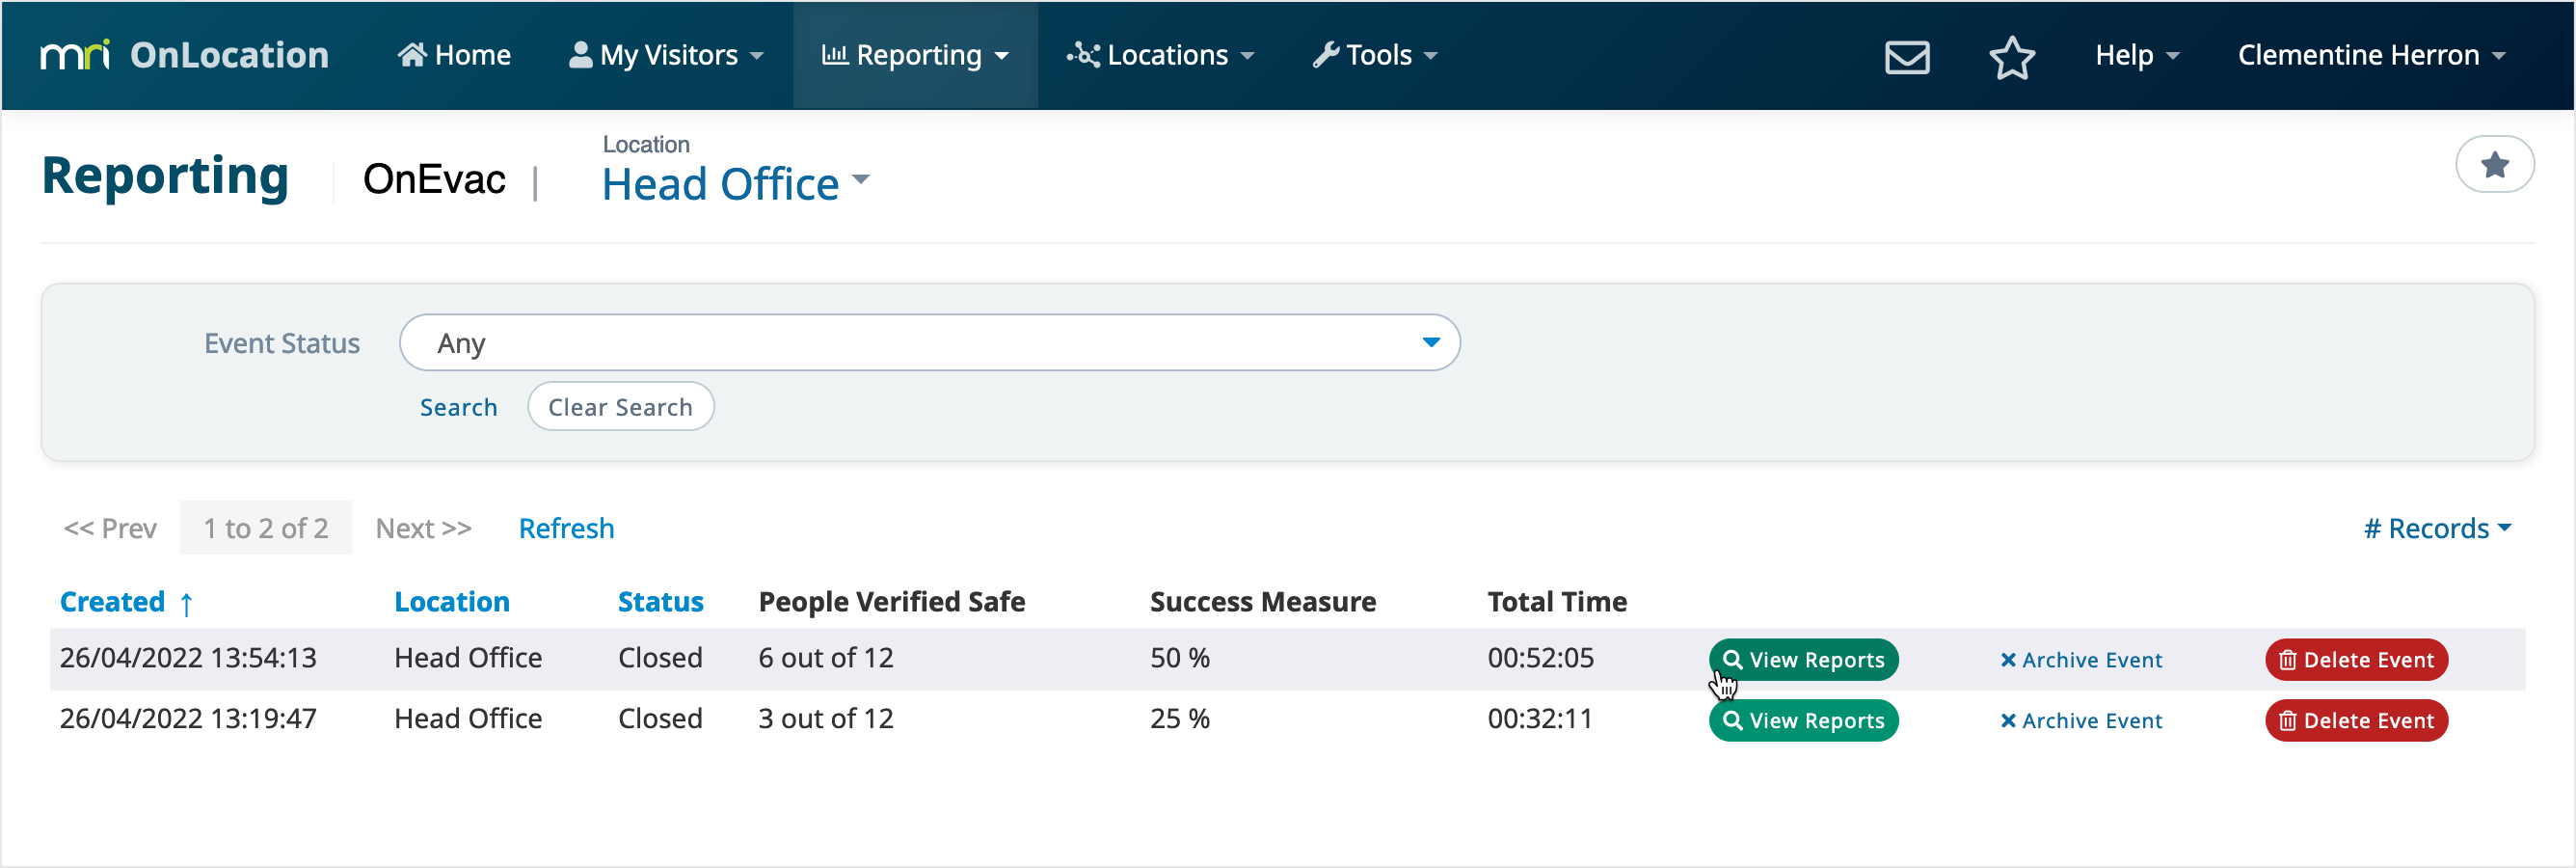Sort by the Location column
Image resolution: width=2576 pixels, height=868 pixels.
pos(452,602)
